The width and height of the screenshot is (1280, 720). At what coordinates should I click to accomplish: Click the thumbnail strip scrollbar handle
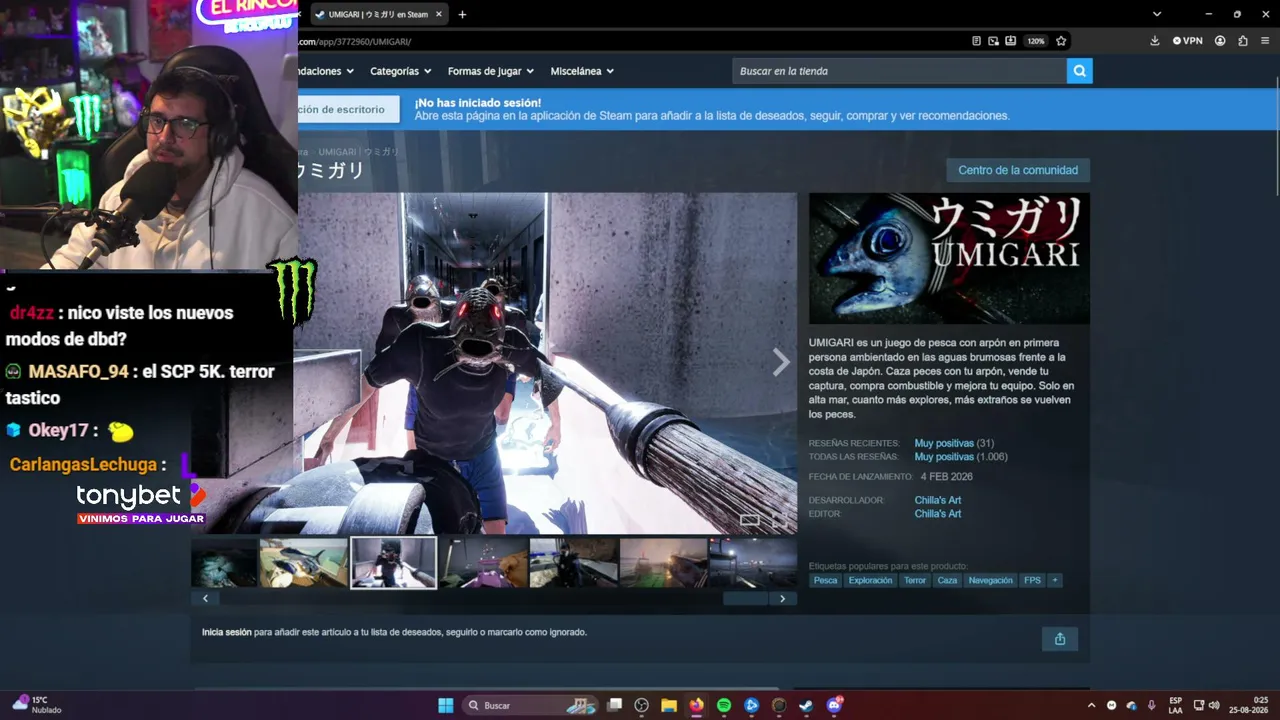coord(745,598)
